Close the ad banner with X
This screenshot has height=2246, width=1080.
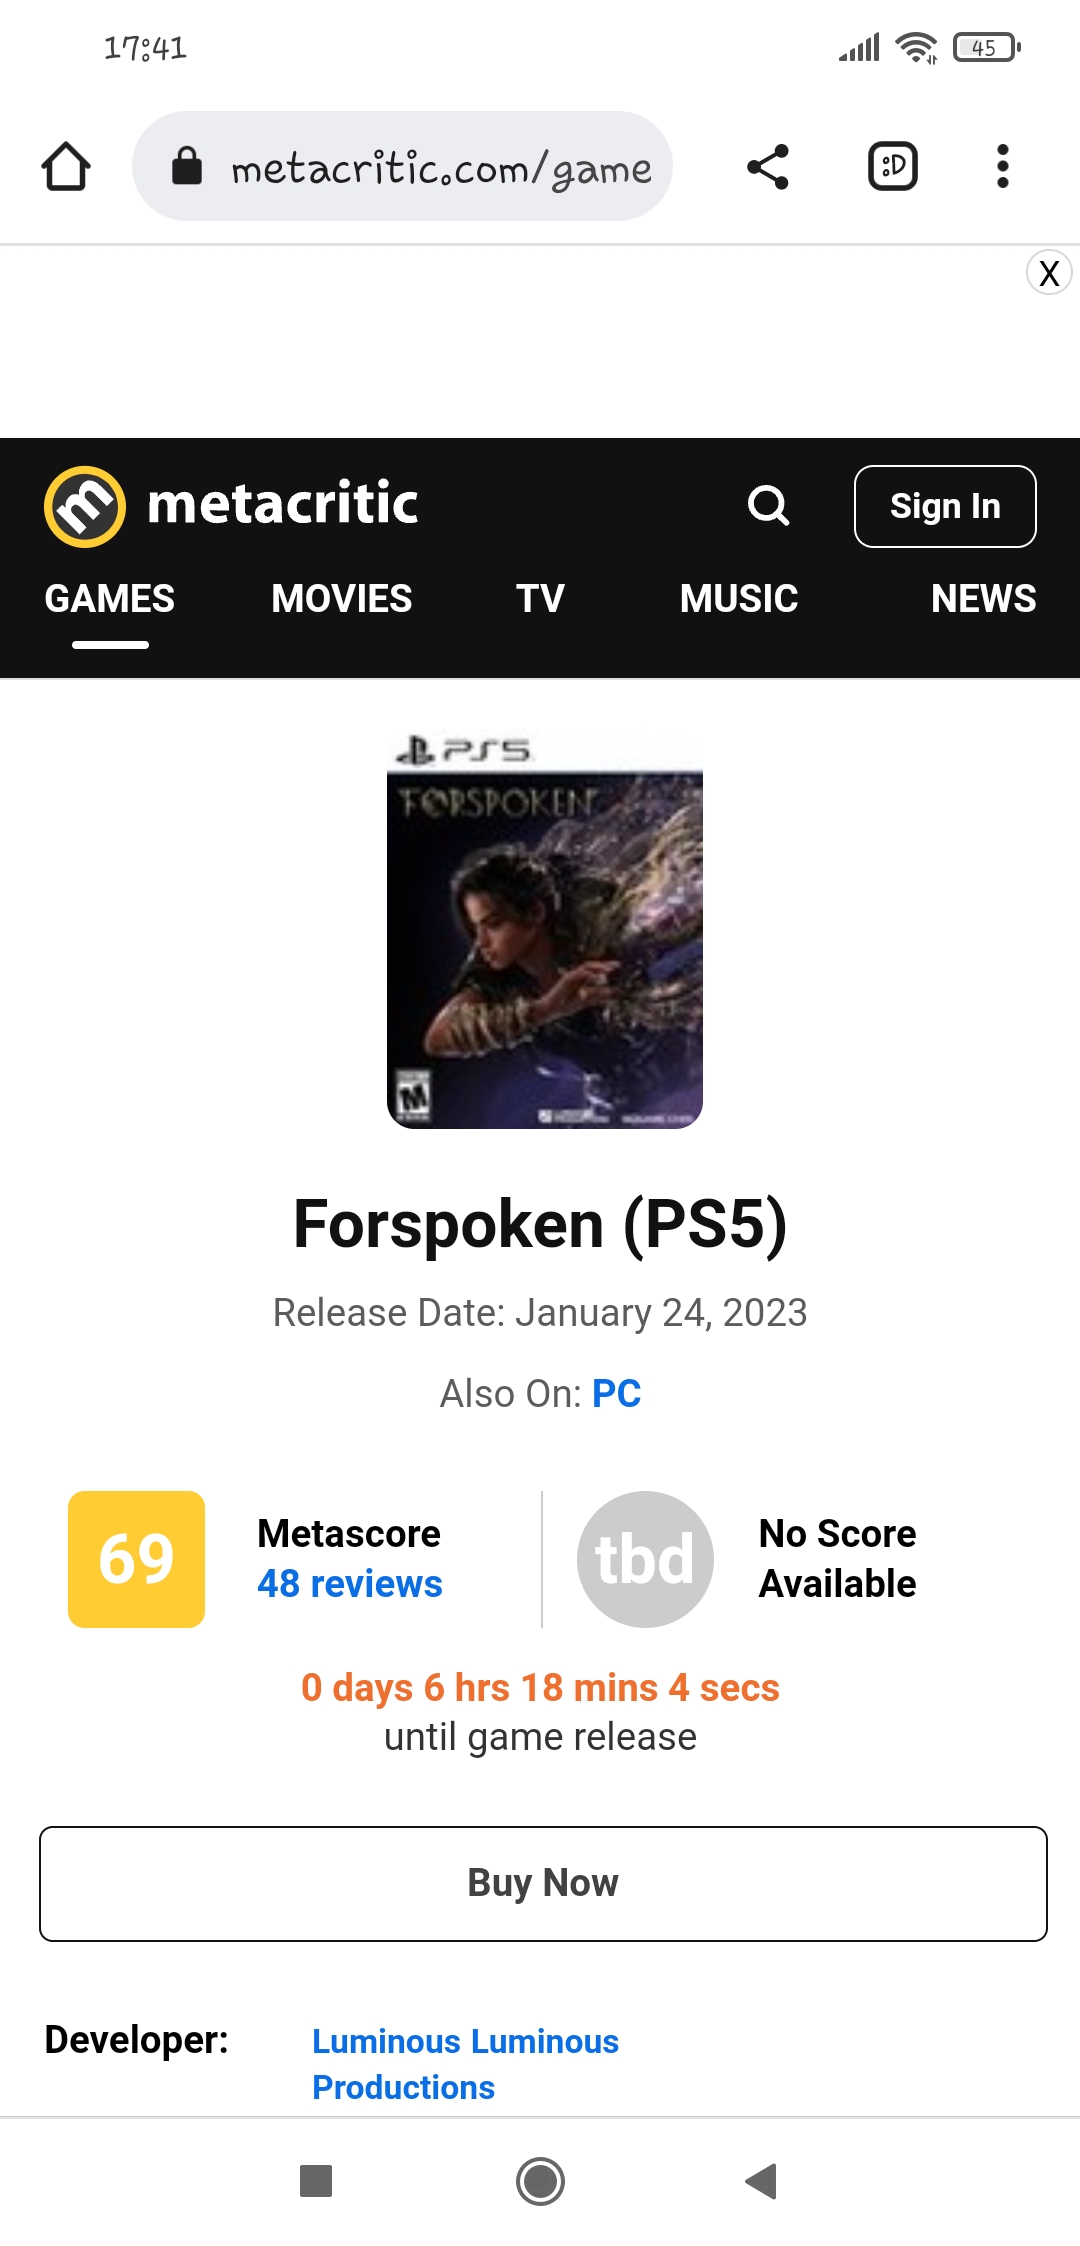point(1049,273)
